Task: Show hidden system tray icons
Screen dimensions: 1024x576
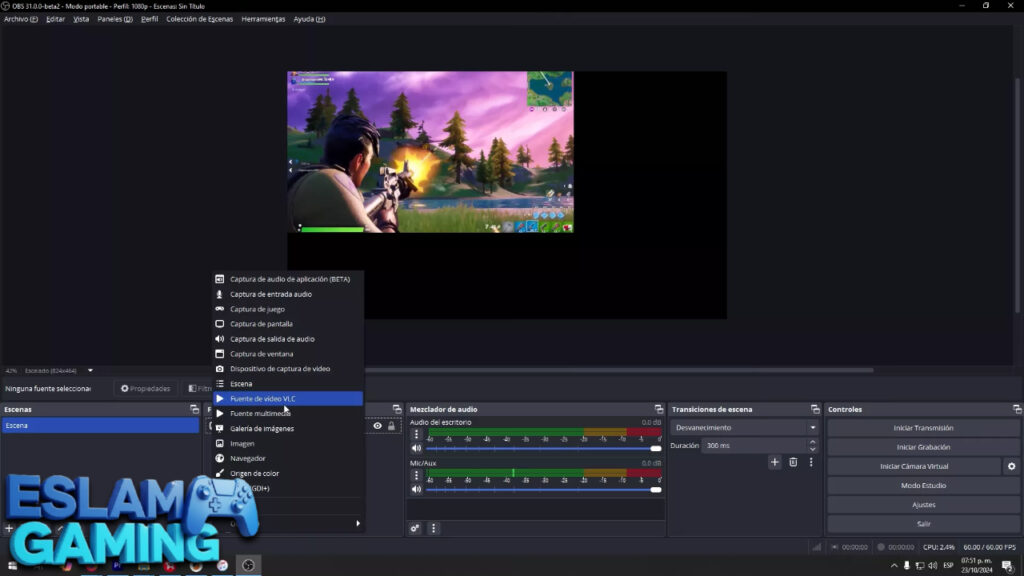Action: [894, 566]
